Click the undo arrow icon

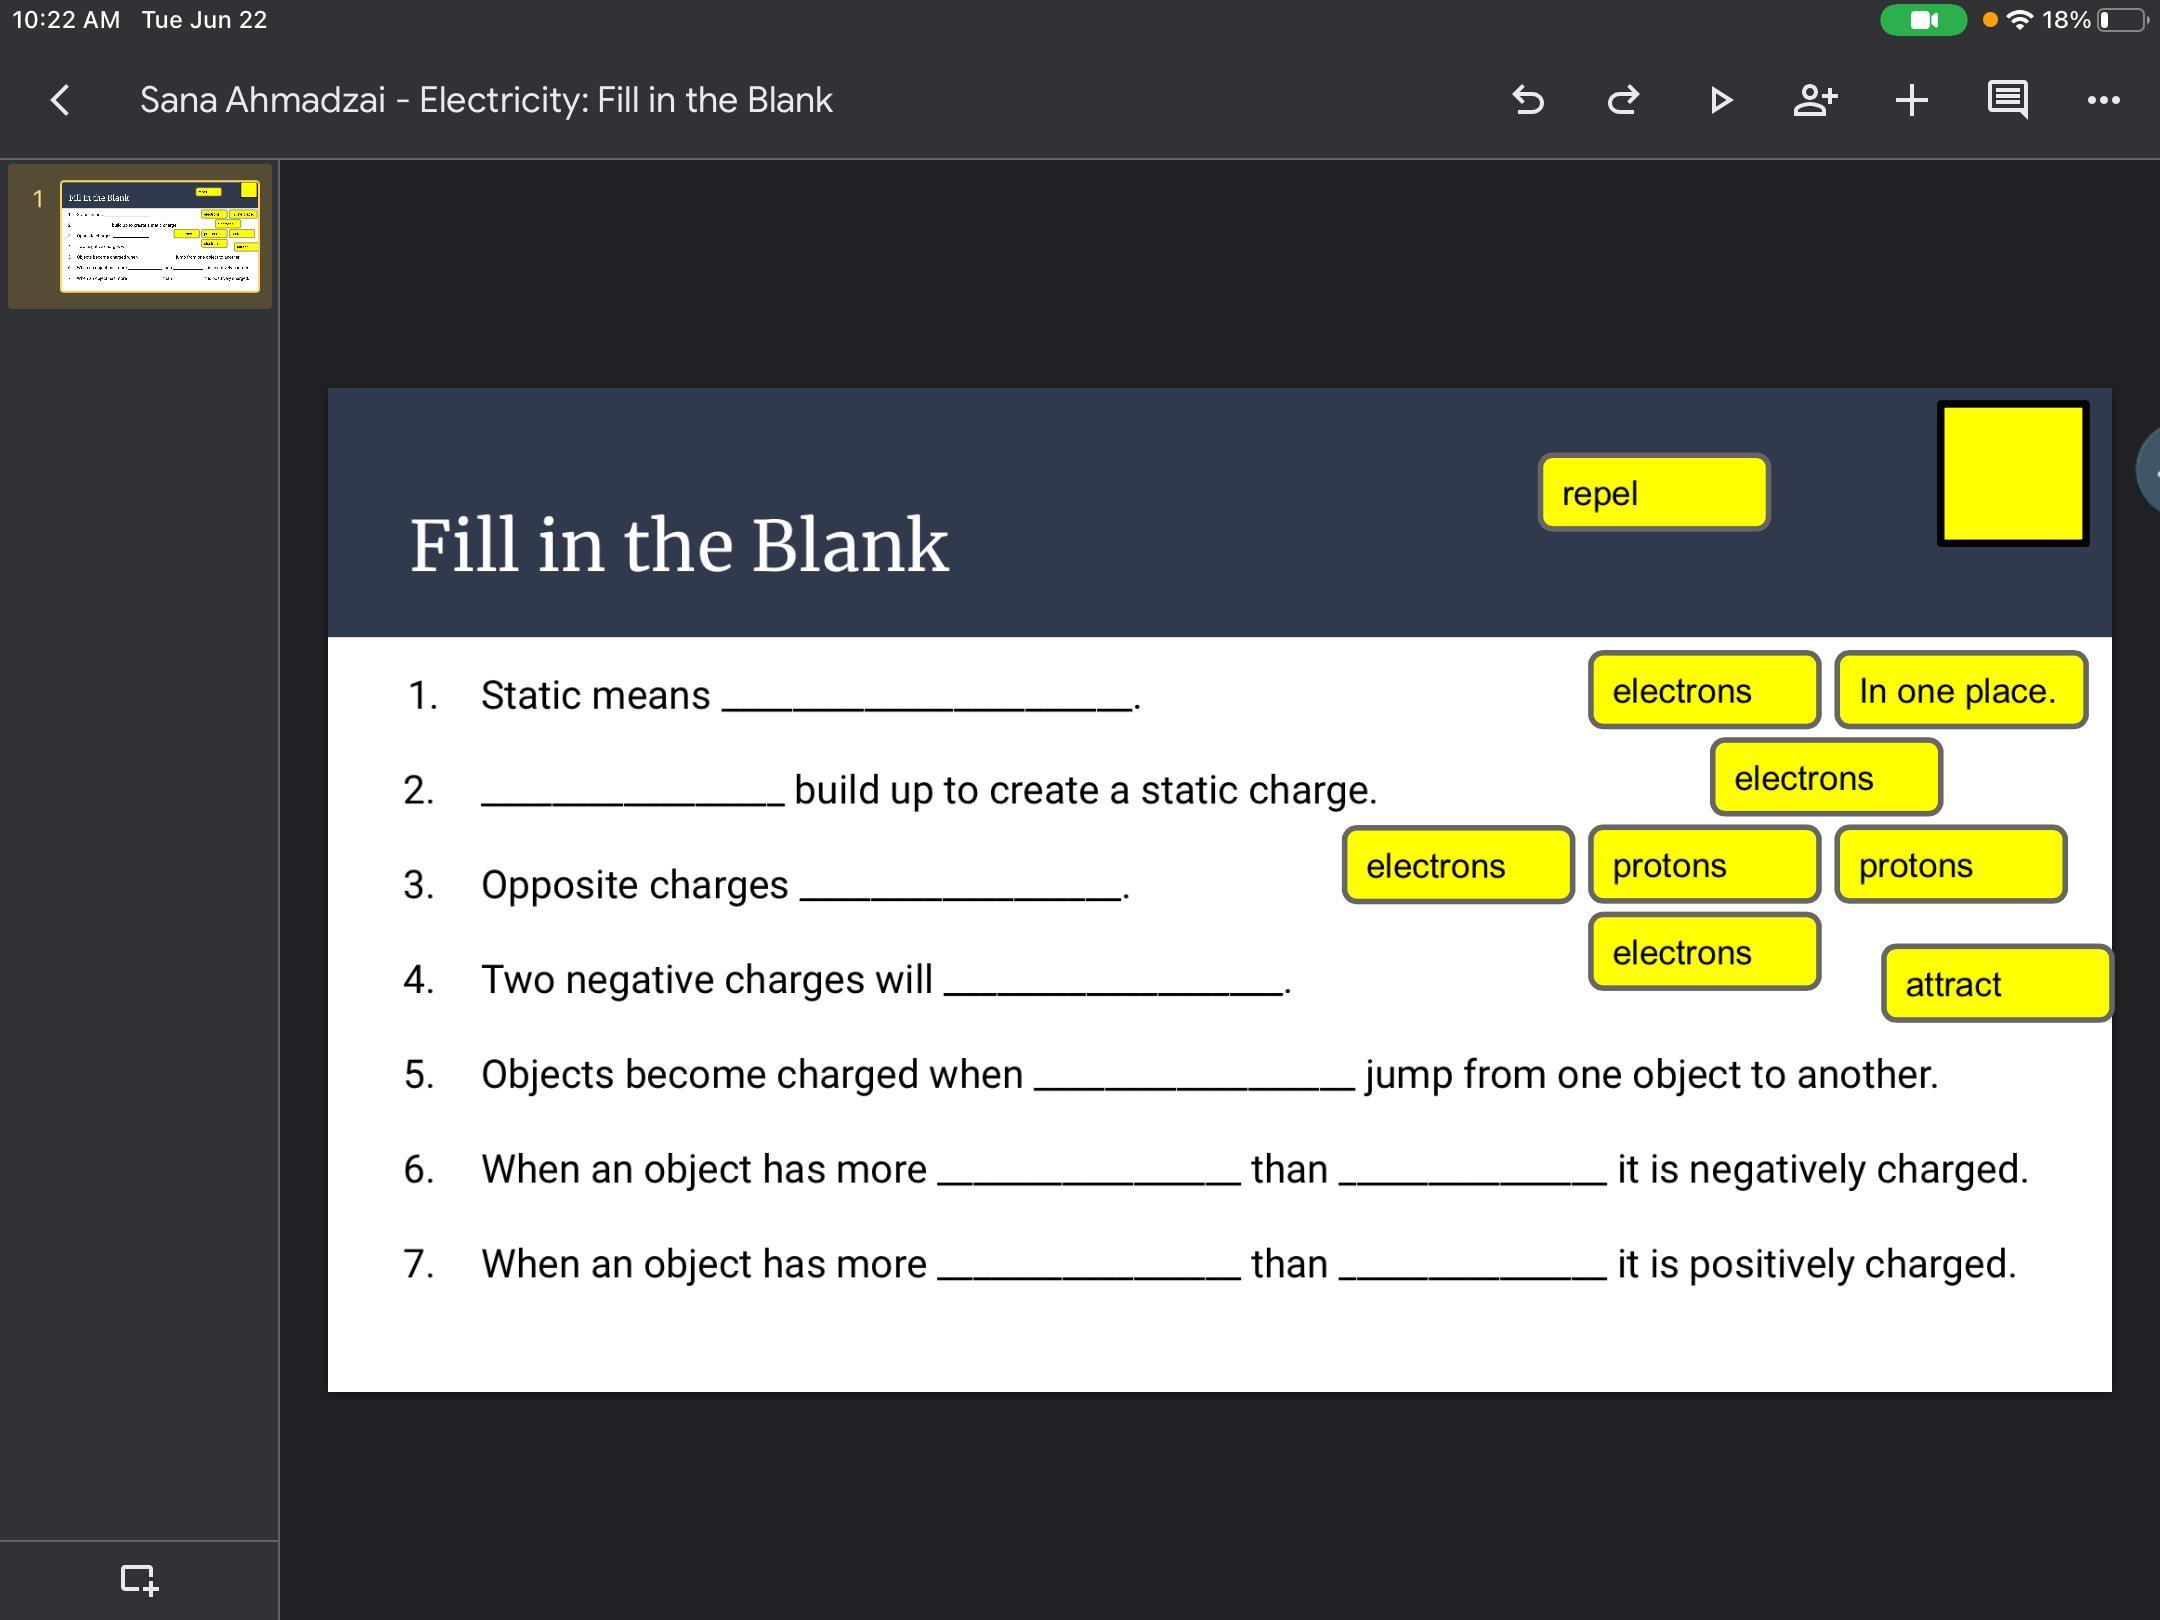[x=1528, y=100]
